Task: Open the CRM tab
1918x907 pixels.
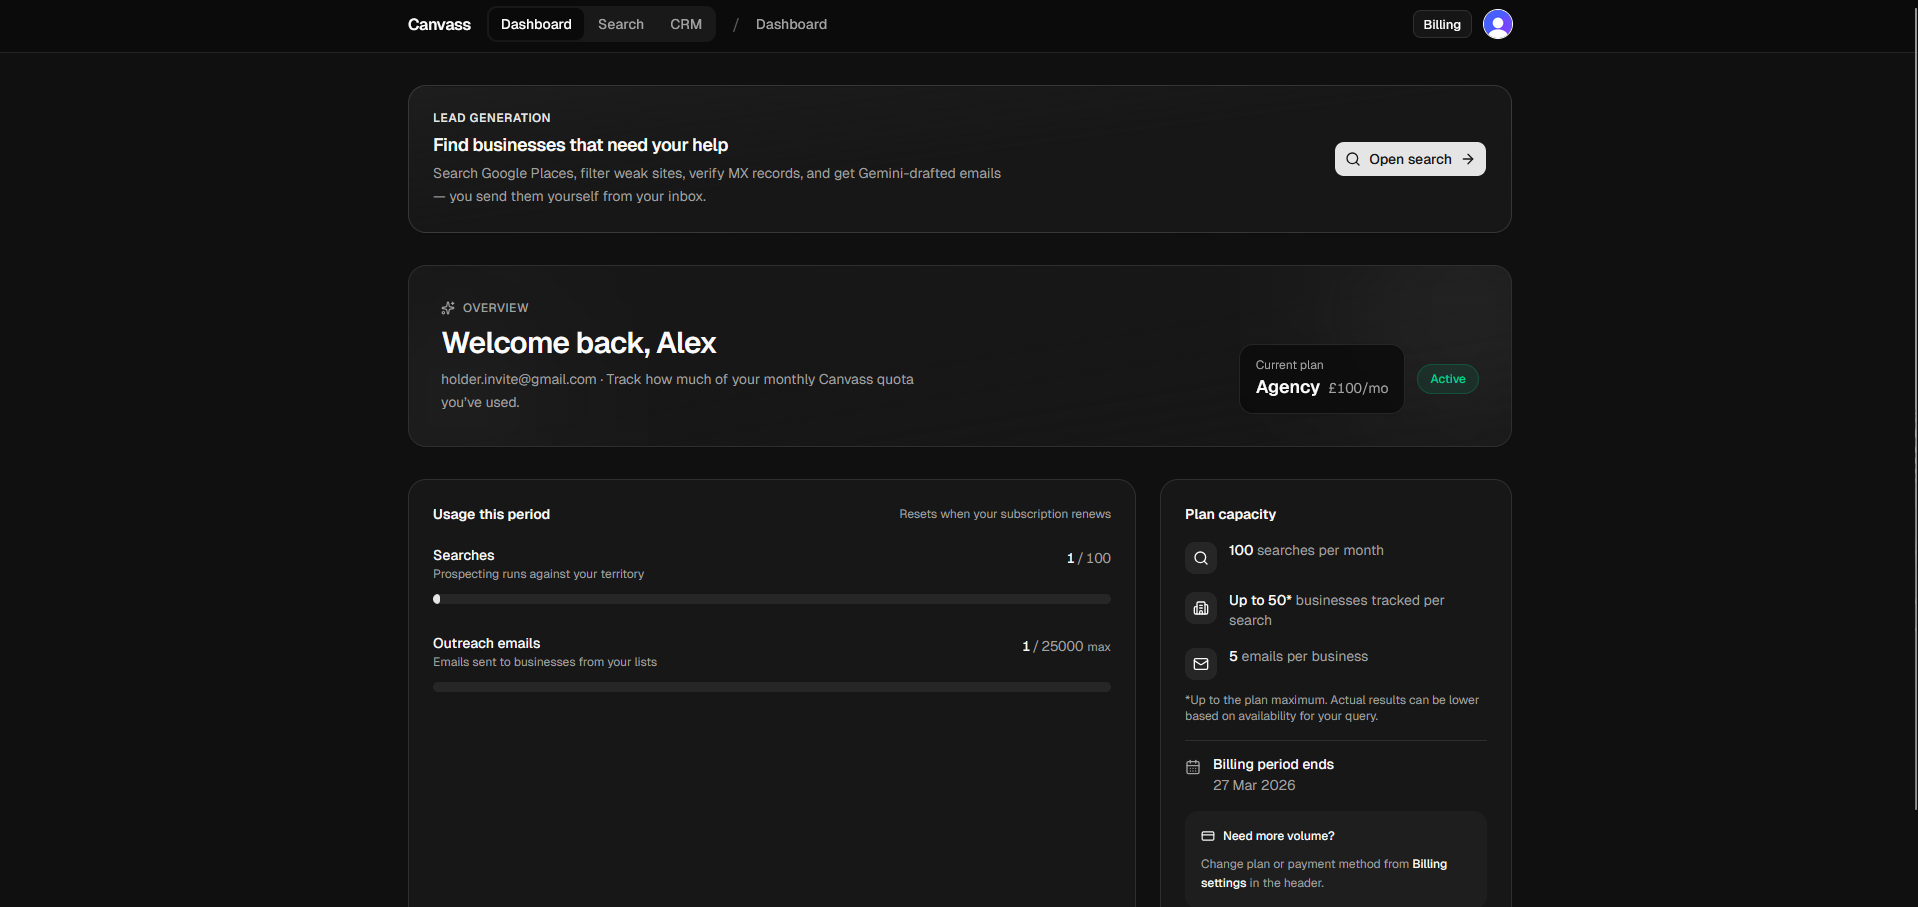Action: pos(685,24)
